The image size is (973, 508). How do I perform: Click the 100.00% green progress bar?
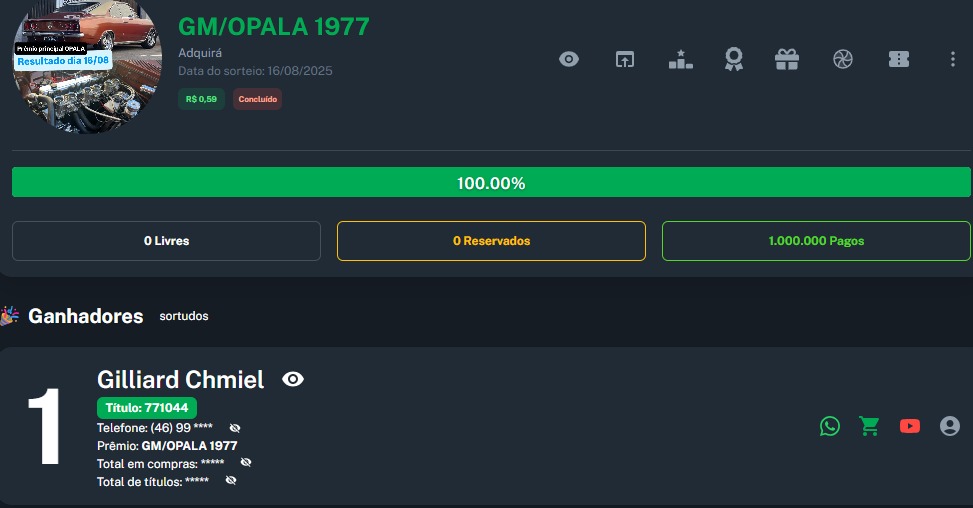pyautogui.click(x=491, y=183)
